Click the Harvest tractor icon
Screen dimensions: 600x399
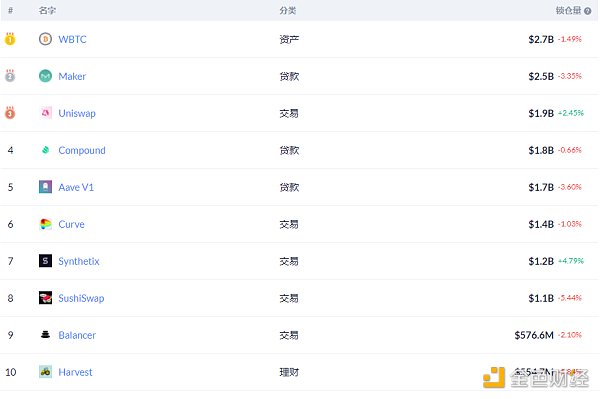pyautogui.click(x=45, y=371)
